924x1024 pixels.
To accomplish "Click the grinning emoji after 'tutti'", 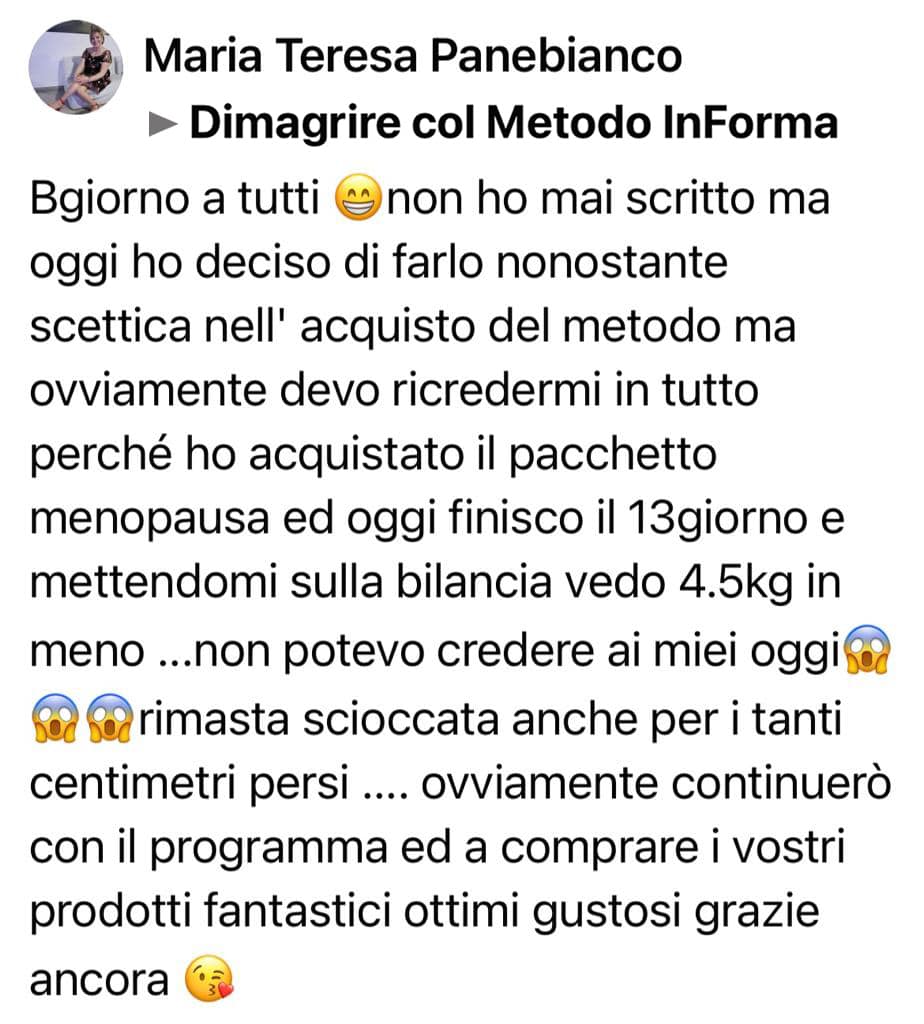I will click(358, 199).
